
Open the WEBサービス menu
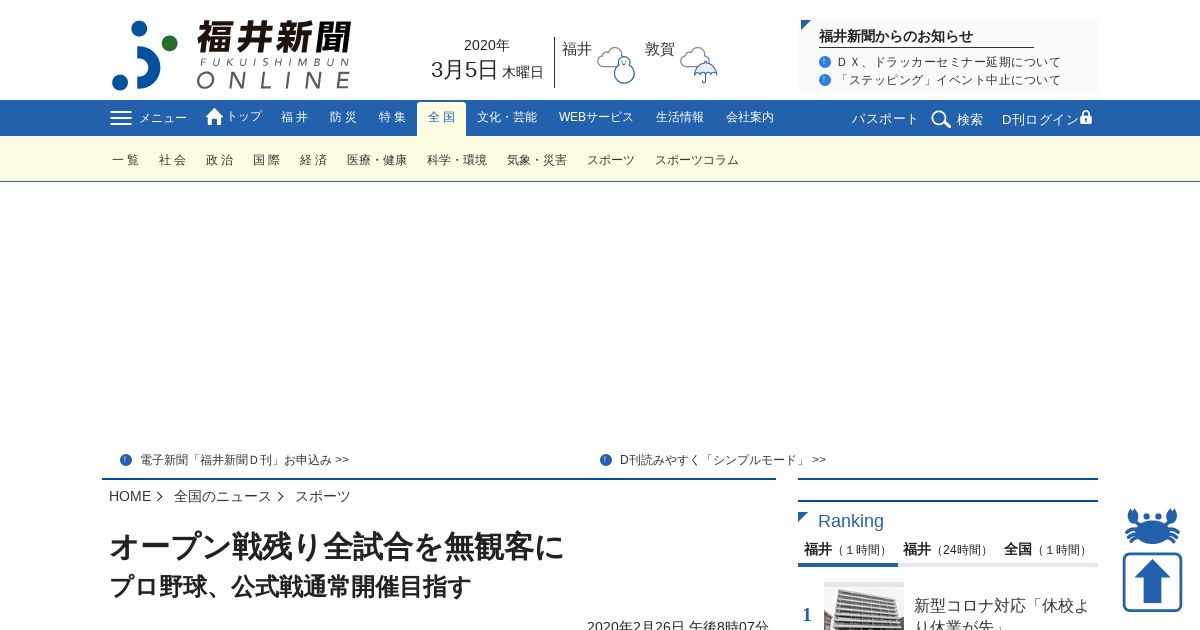(x=596, y=118)
